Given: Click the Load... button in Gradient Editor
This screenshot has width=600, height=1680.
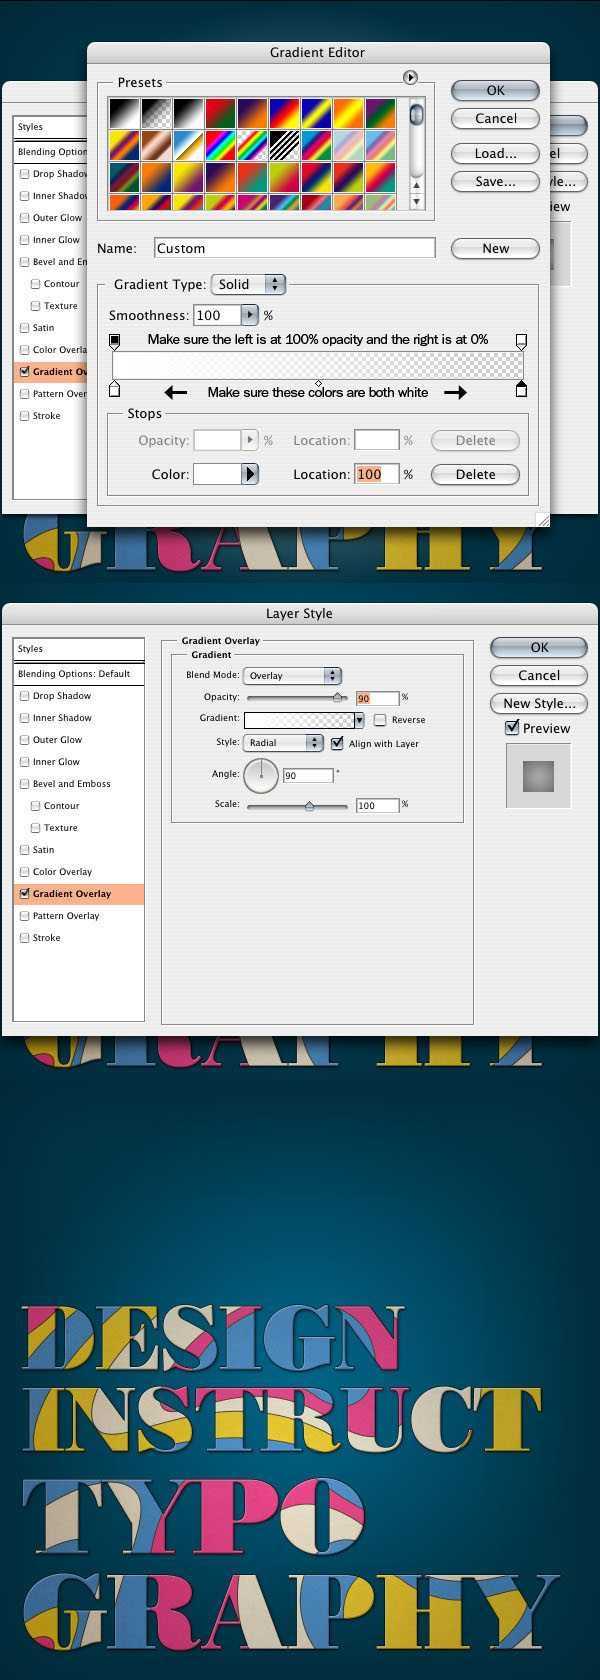Looking at the screenshot, I should click(x=495, y=153).
